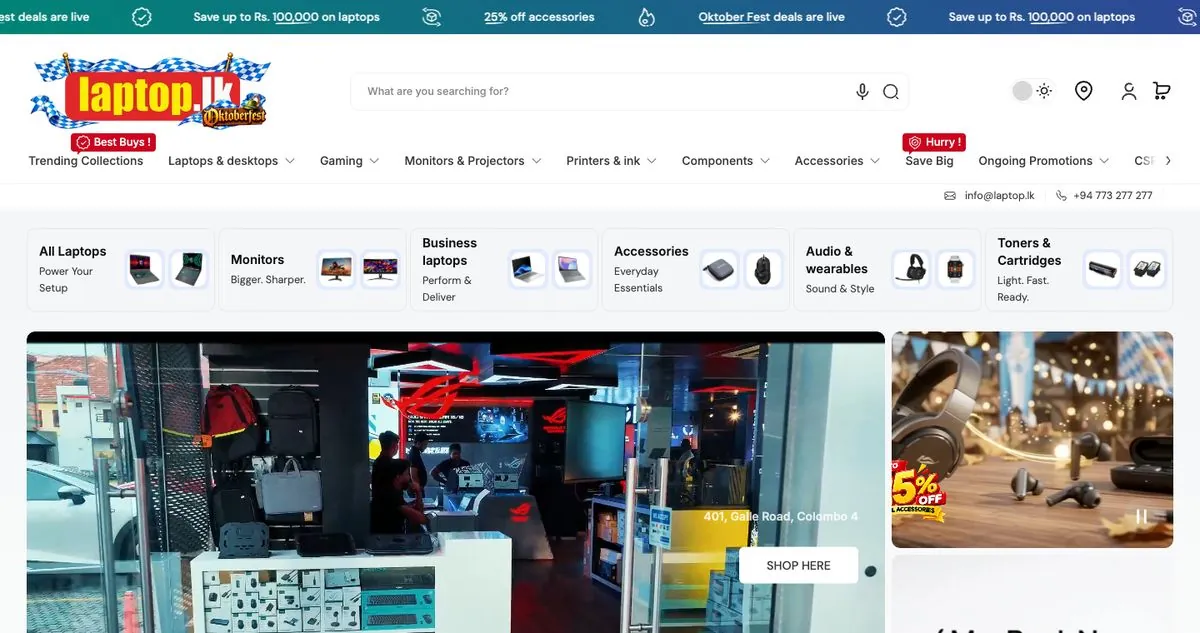Click the headset thumbnail in Audio card
This screenshot has height=633, width=1200.
tap(911, 269)
